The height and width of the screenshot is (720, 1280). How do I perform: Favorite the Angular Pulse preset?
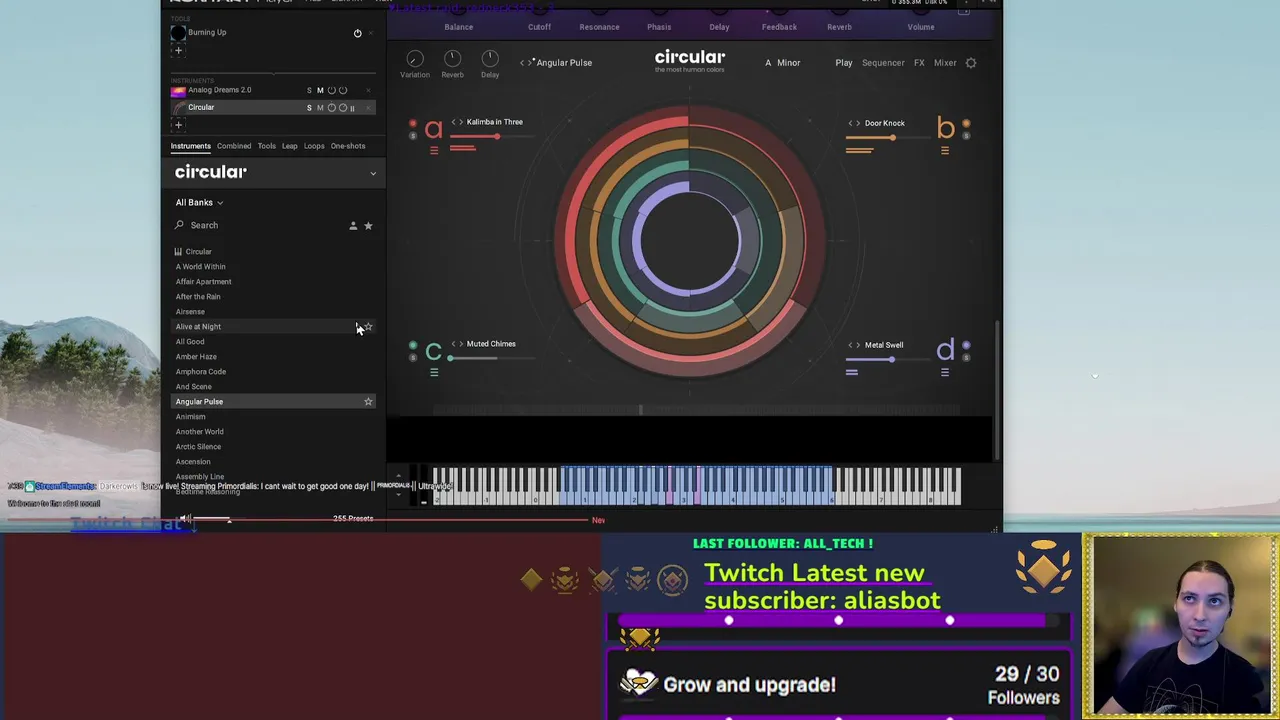[x=368, y=402]
